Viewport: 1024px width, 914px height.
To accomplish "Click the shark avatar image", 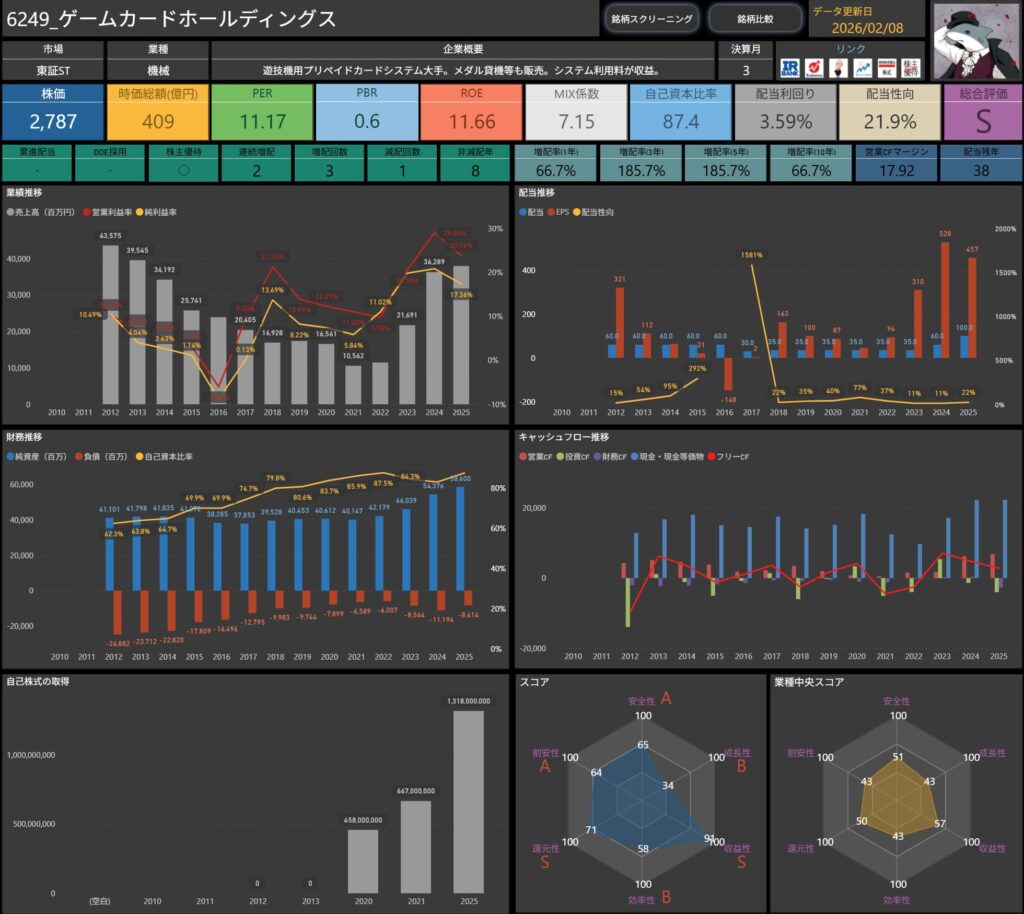I will coord(976,39).
